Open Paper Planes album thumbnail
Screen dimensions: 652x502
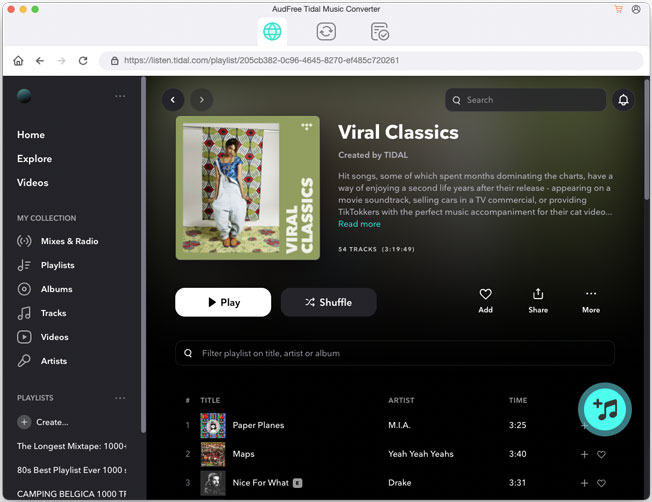(x=213, y=425)
